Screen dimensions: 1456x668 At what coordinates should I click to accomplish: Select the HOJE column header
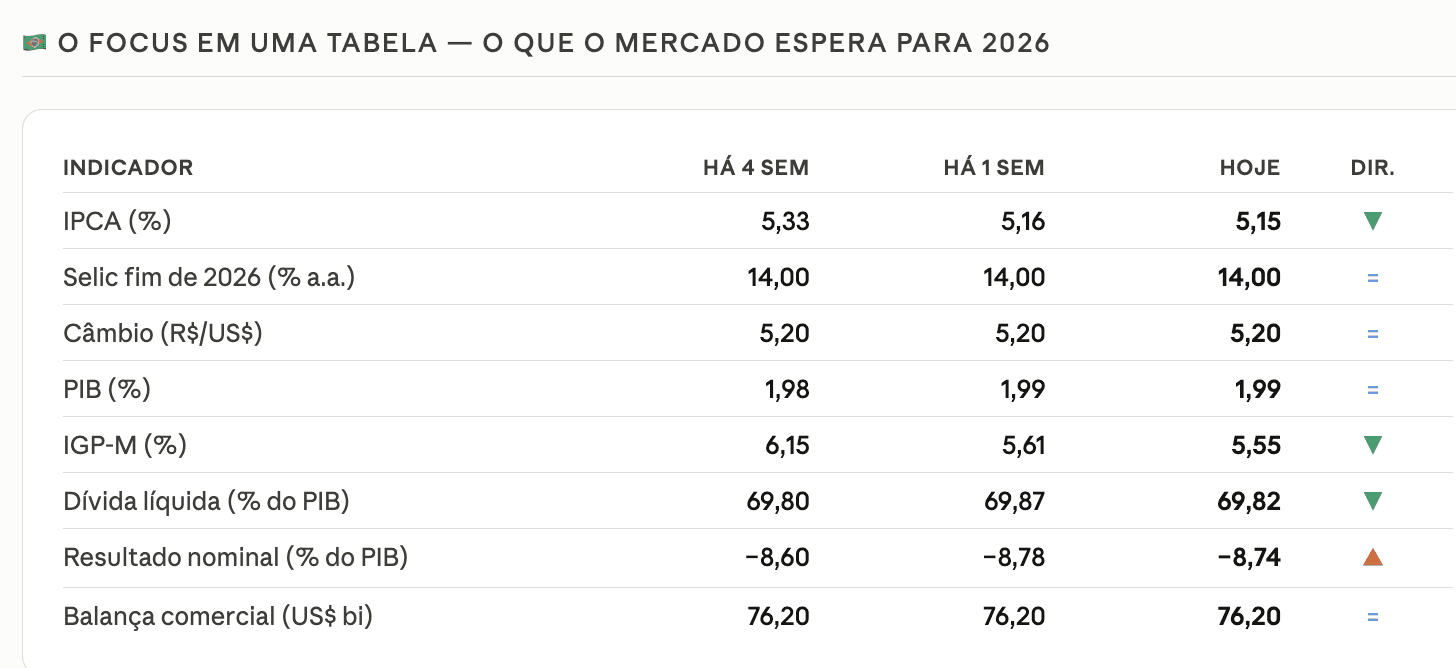pyautogui.click(x=1250, y=168)
